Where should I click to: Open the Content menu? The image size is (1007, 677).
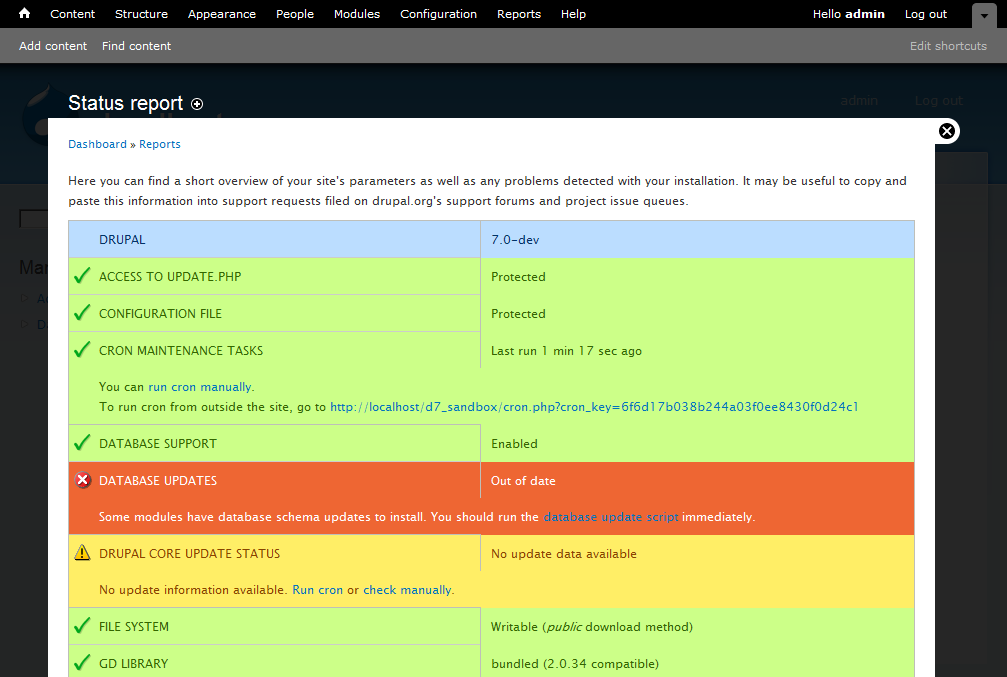pos(73,14)
